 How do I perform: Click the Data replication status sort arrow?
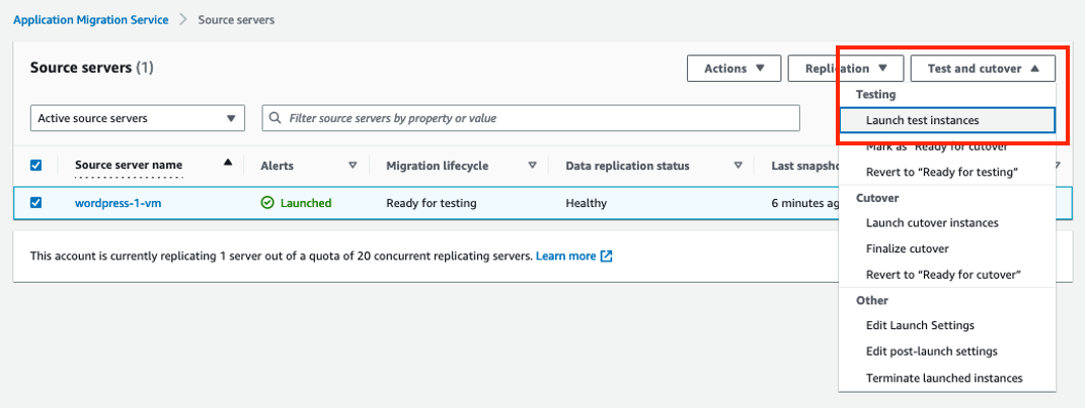(738, 166)
